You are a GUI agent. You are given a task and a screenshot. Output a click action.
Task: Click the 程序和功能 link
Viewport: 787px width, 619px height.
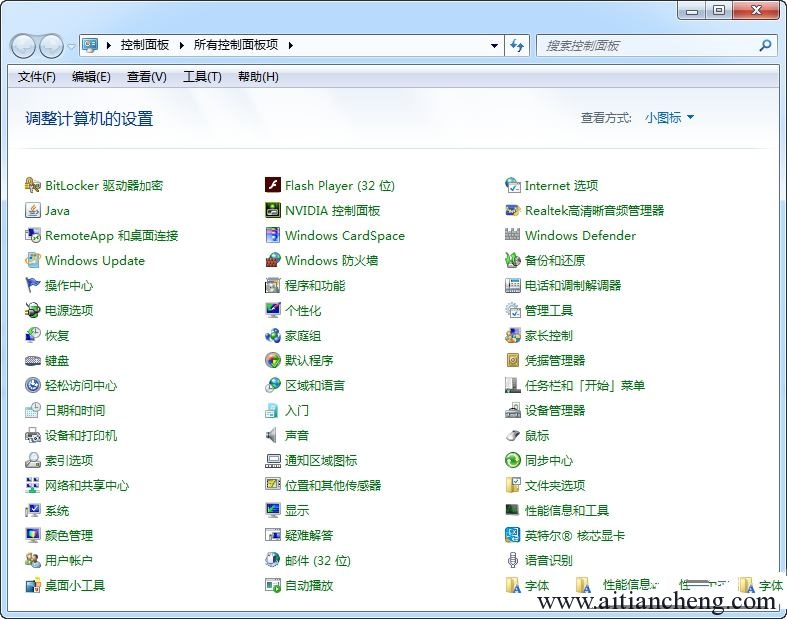[315, 286]
